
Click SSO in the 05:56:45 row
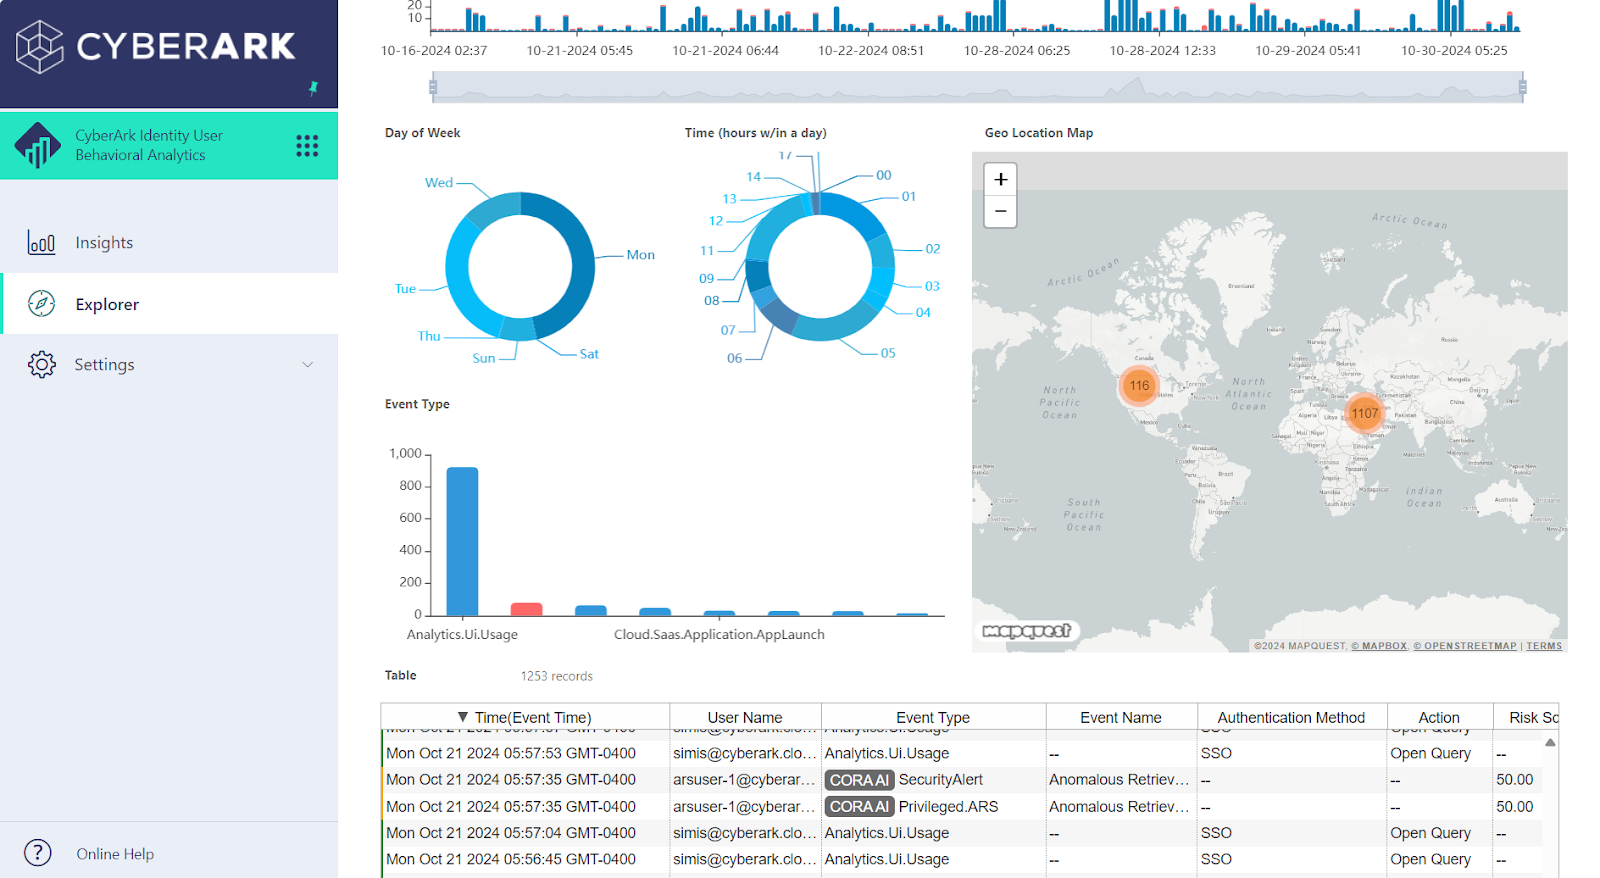coord(1216,859)
